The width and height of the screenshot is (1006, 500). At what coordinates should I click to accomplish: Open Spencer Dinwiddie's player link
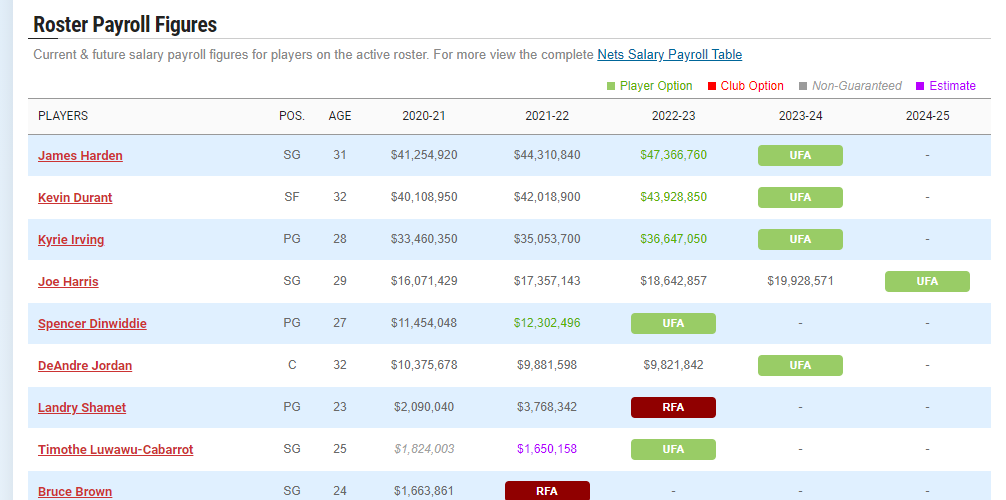[x=92, y=323]
